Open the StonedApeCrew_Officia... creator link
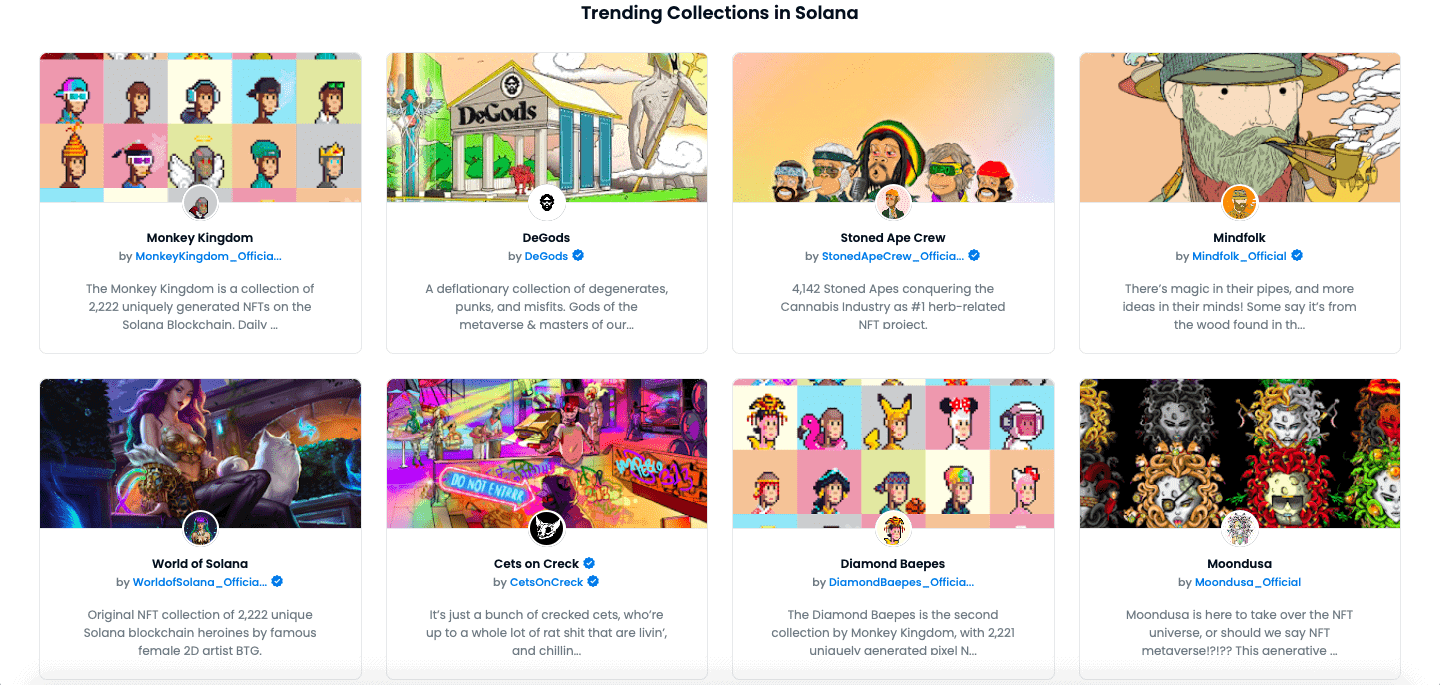 coord(893,256)
